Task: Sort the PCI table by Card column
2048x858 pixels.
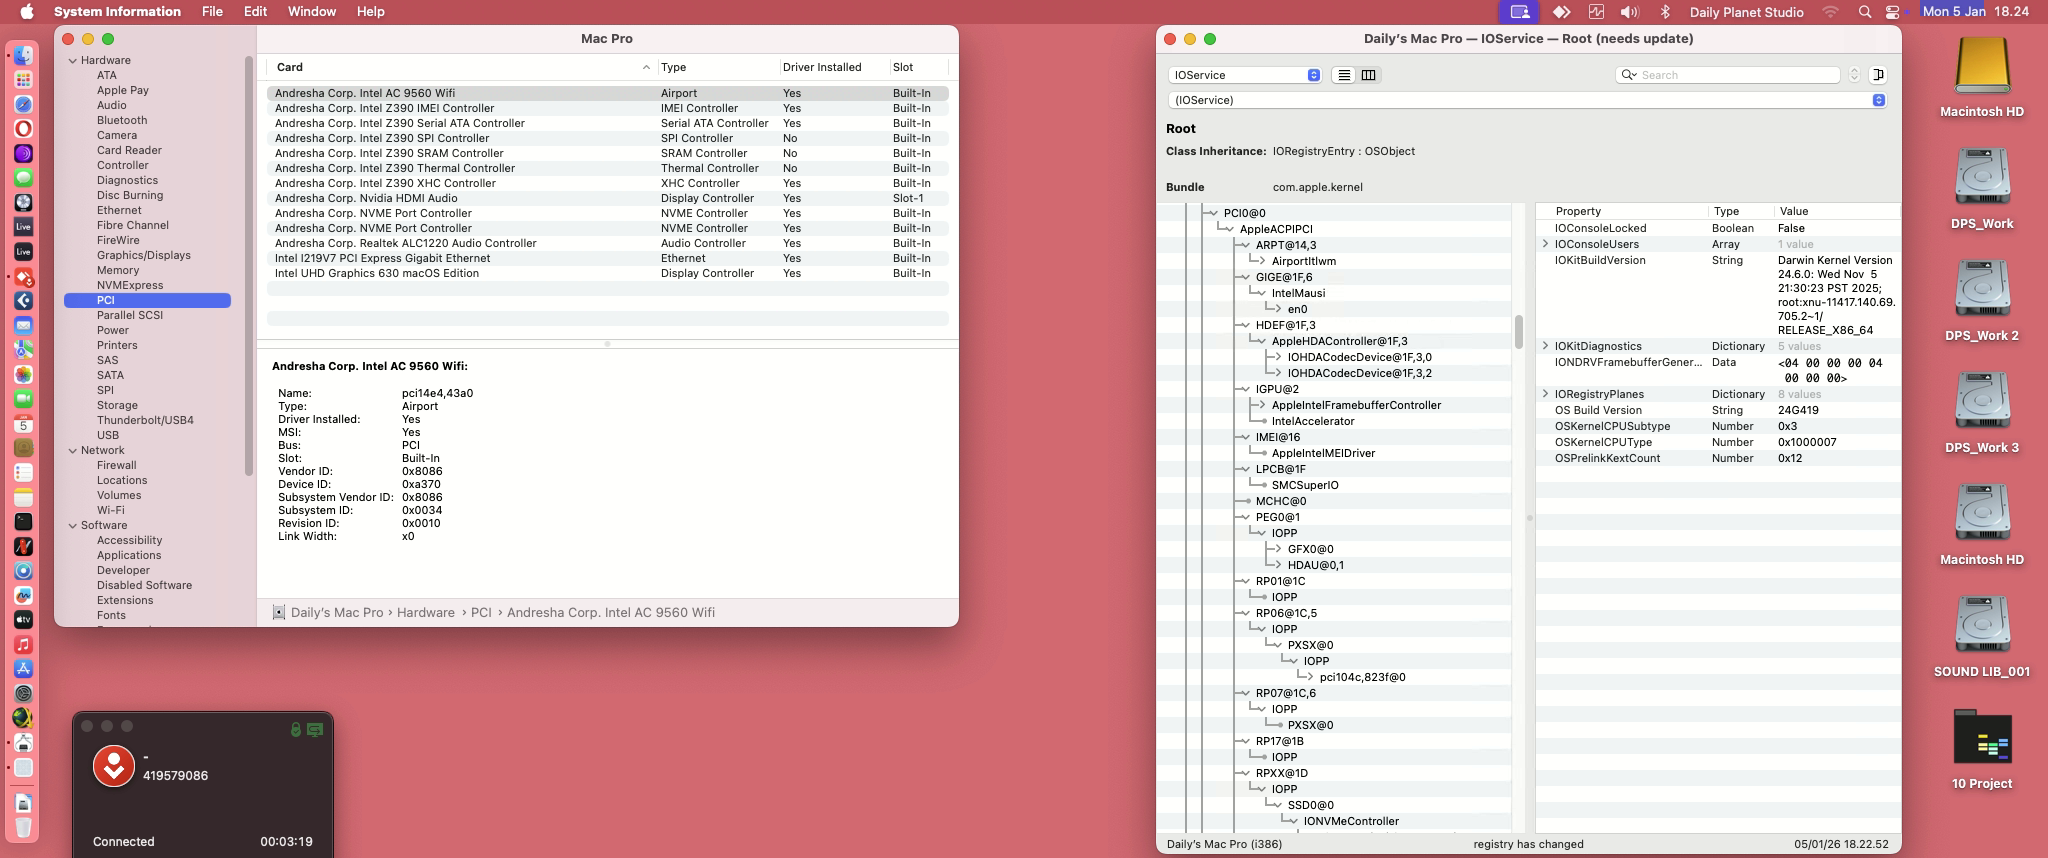Action: click(x=462, y=67)
